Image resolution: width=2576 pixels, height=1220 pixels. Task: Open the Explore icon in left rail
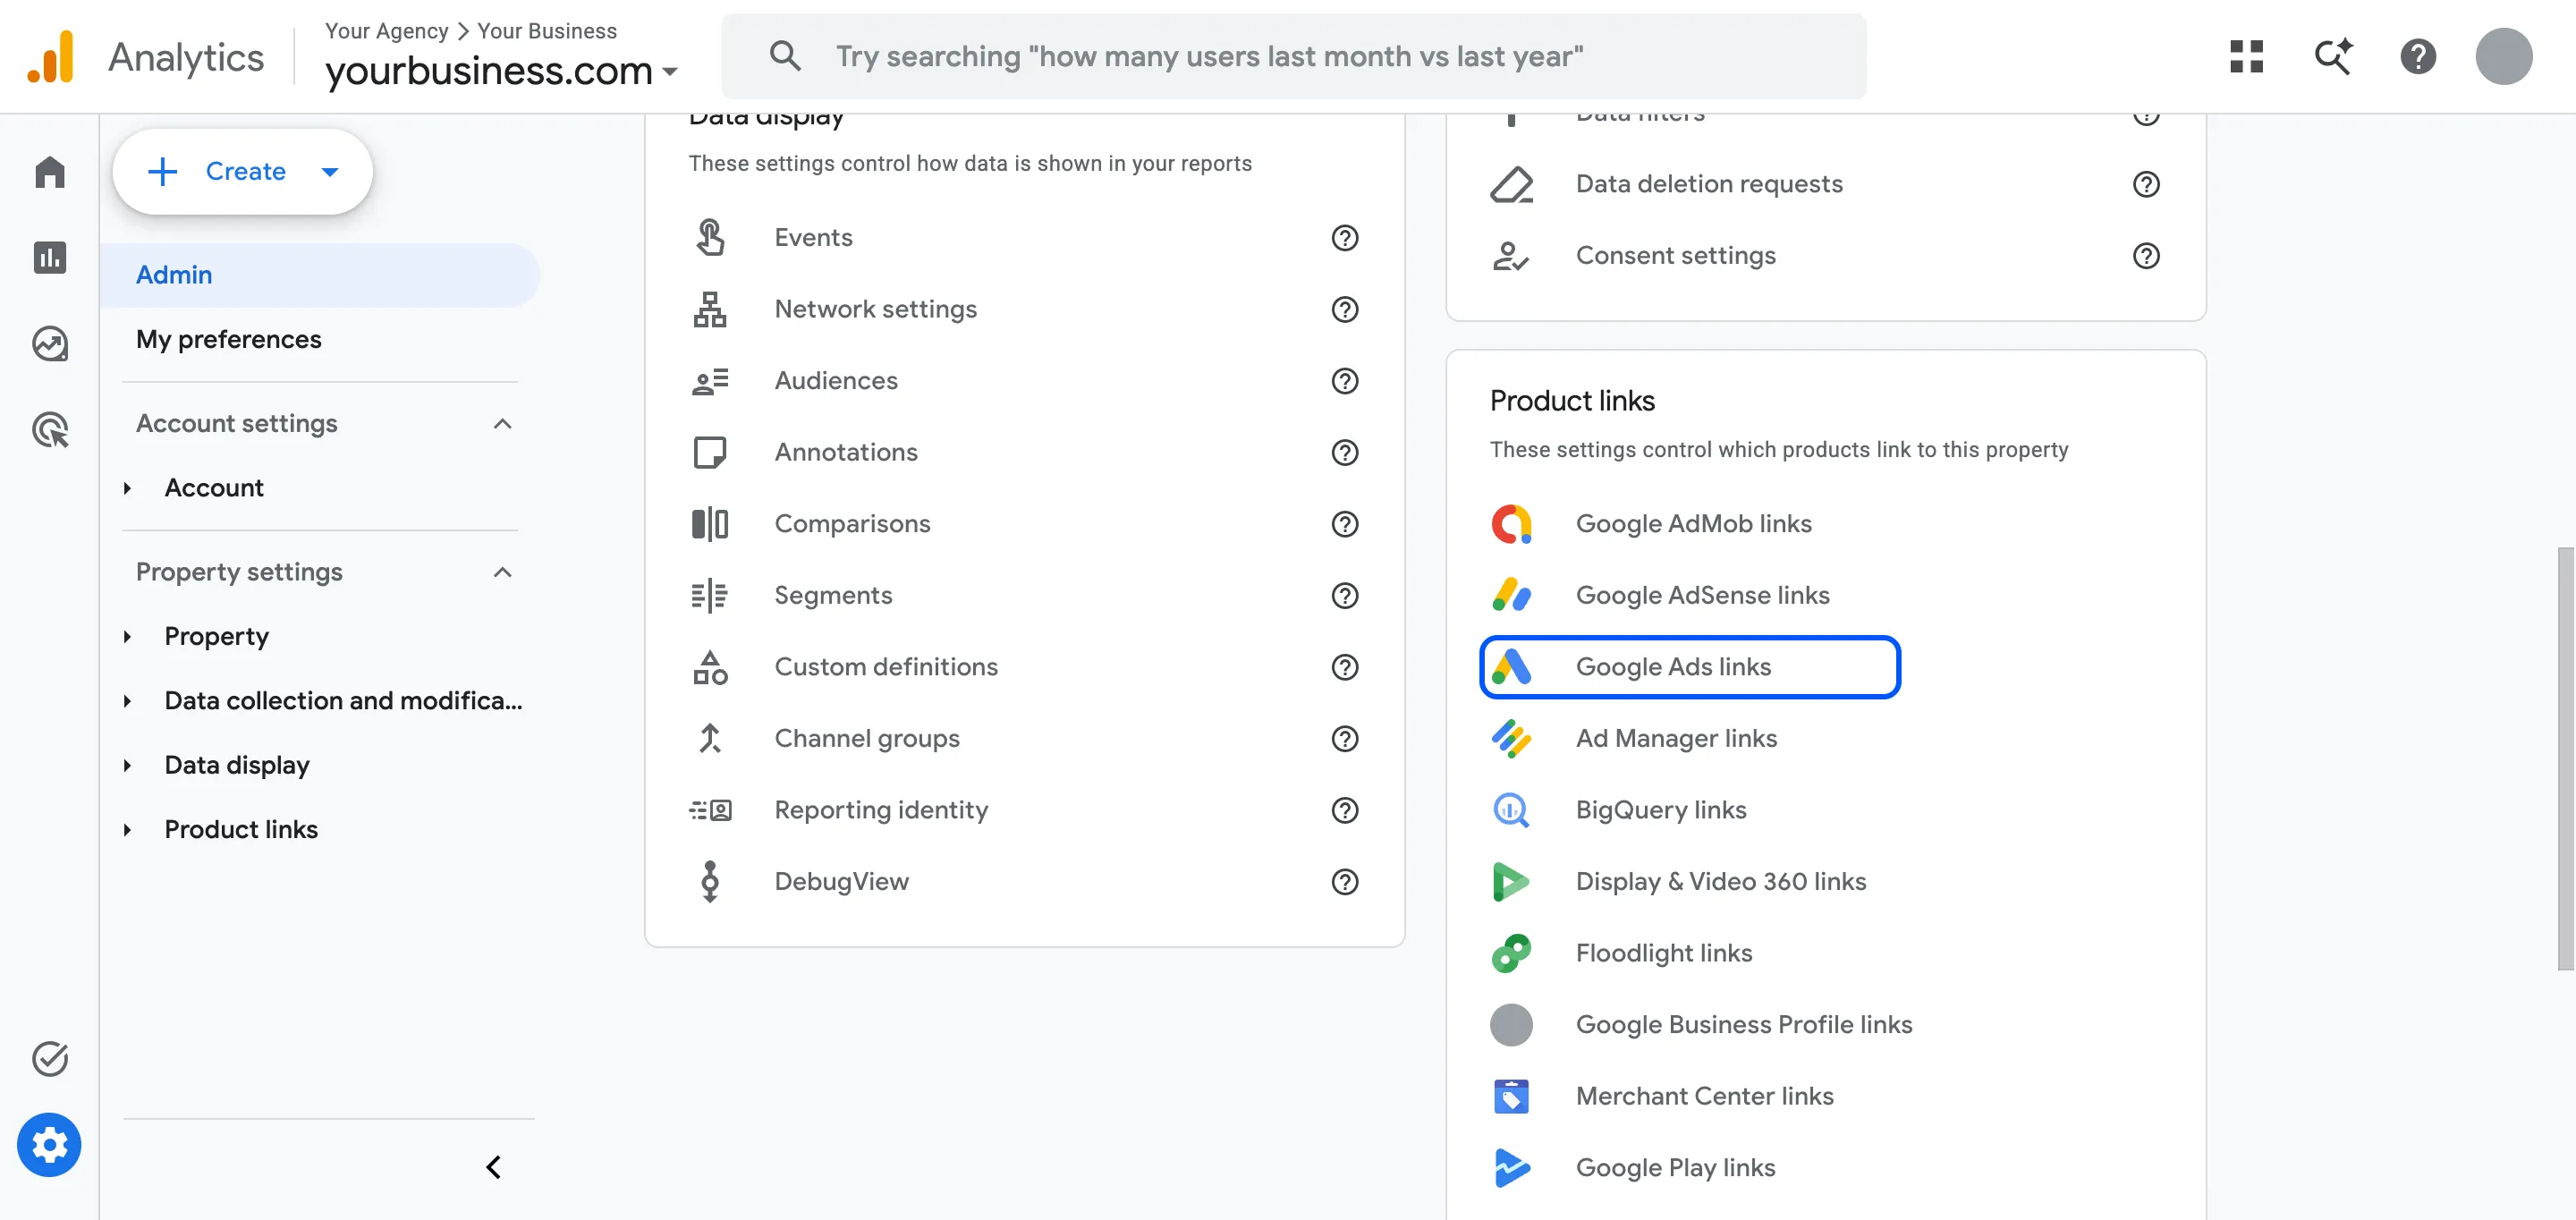[49, 343]
